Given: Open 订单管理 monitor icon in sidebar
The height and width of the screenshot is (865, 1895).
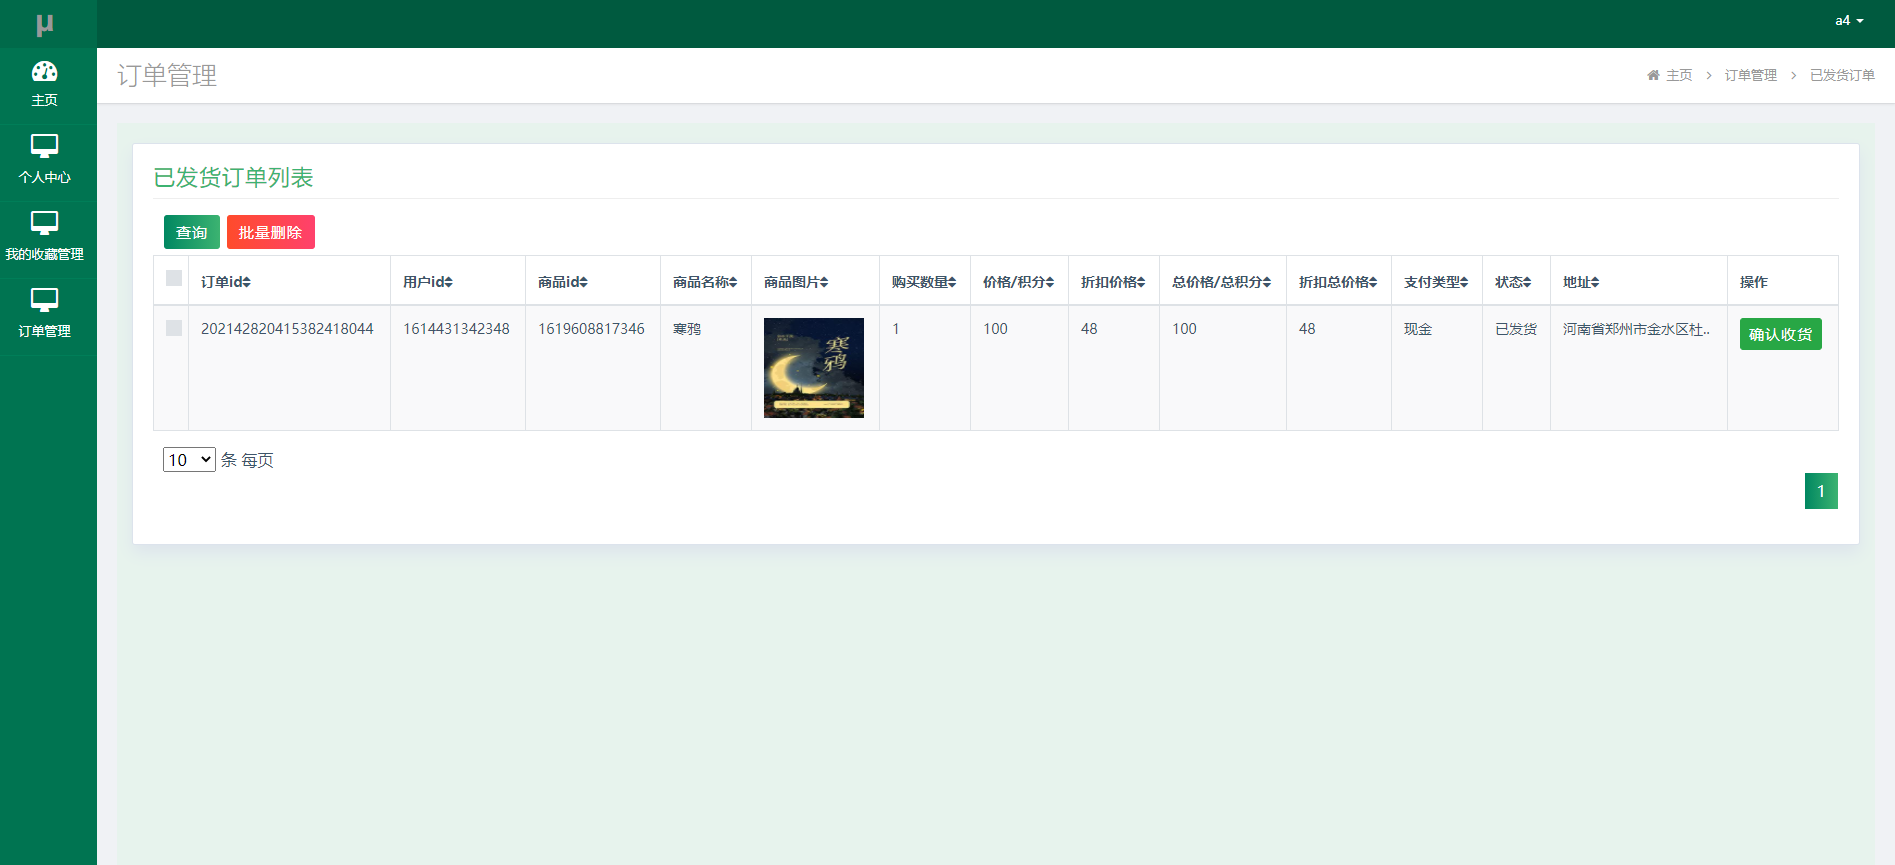Looking at the screenshot, I should click(44, 300).
